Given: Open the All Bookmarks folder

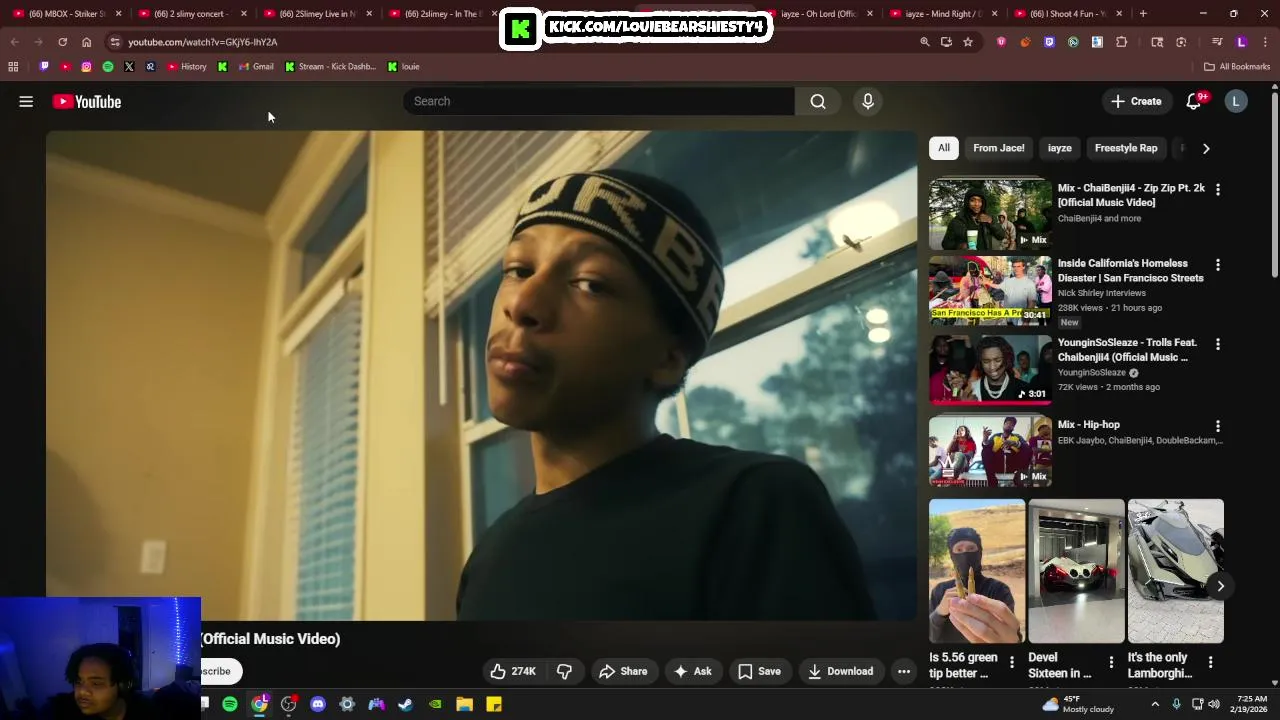Looking at the screenshot, I should tap(1237, 66).
